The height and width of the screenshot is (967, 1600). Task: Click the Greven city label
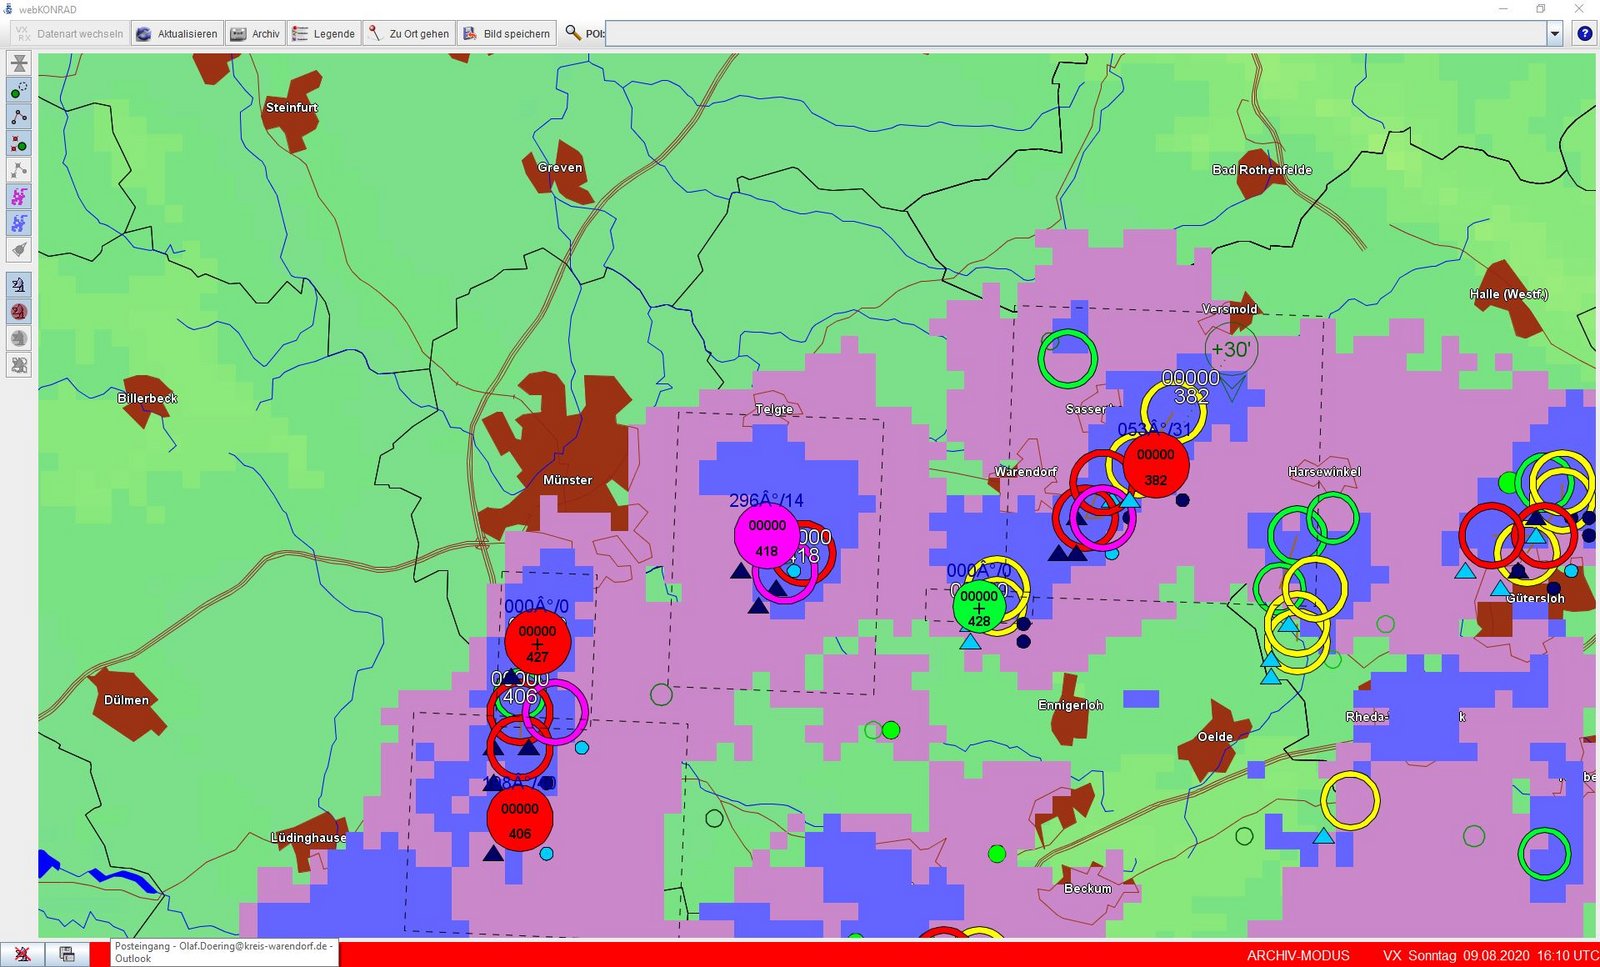point(560,167)
